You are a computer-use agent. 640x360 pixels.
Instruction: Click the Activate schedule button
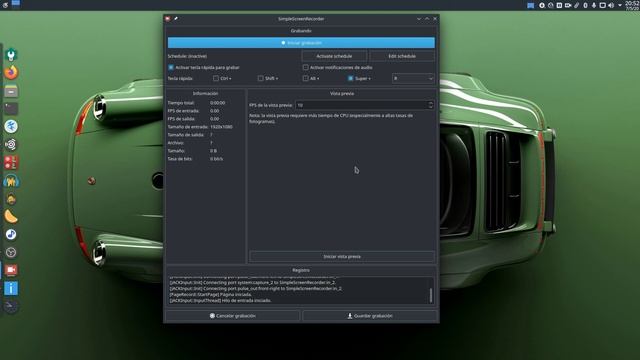click(x=334, y=56)
